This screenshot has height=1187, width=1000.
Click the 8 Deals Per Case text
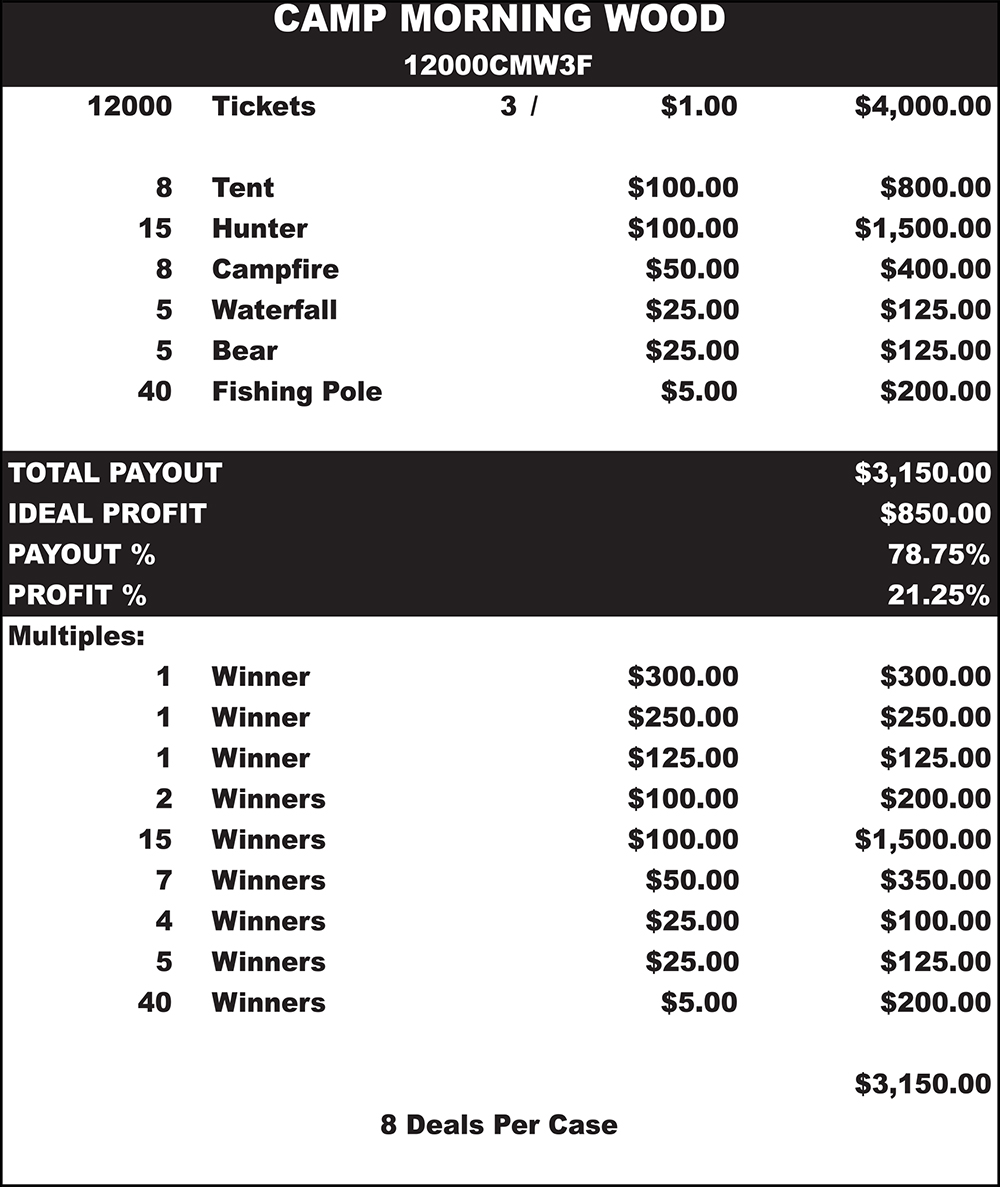click(499, 1124)
